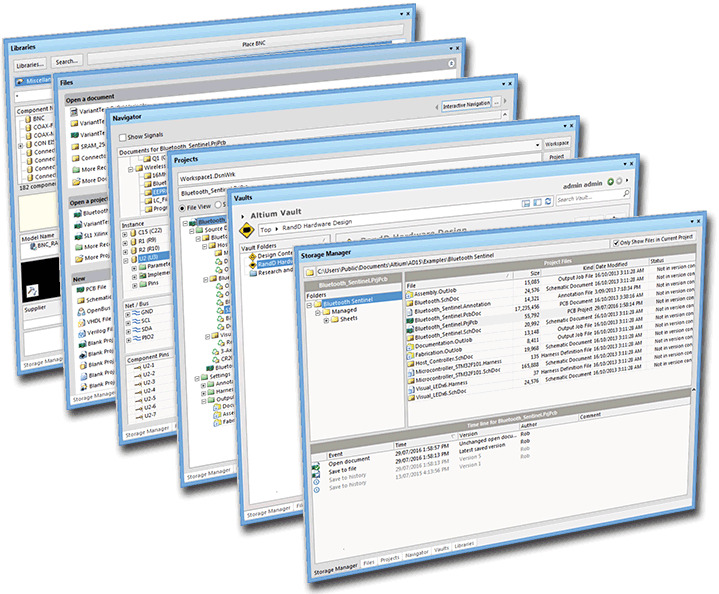This screenshot has width=719, height=594.
Task: Click the Bluetooth_Sentinel.PrjPcb header bar
Action: (x=353, y=282)
